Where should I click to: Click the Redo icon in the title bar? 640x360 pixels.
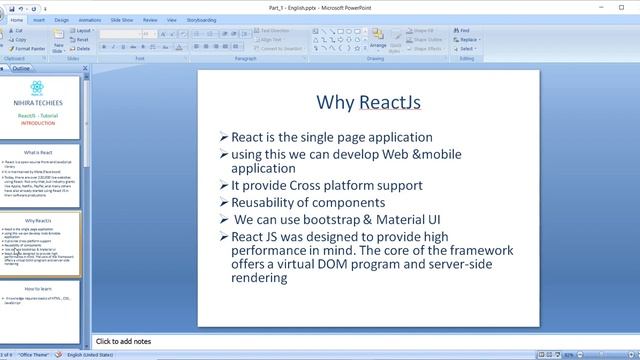point(33,9)
